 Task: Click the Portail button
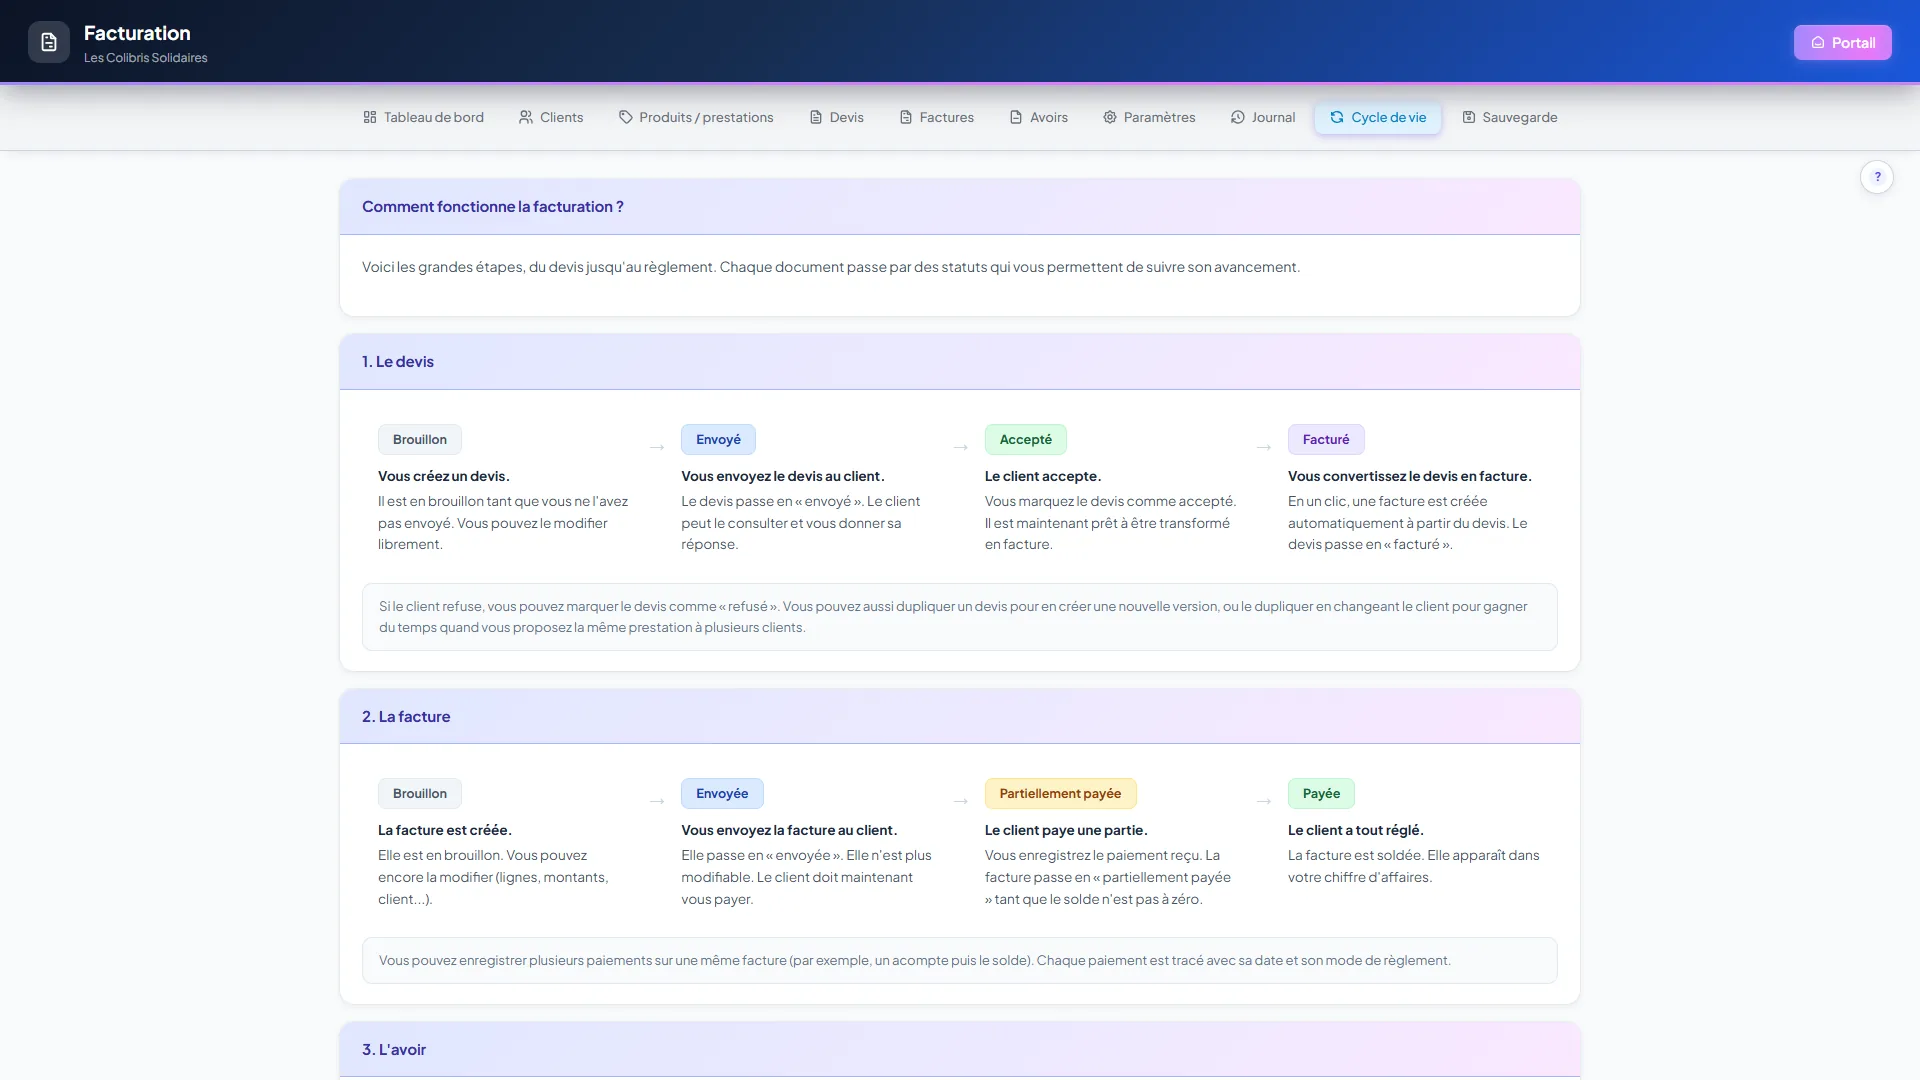pyautogui.click(x=1842, y=42)
